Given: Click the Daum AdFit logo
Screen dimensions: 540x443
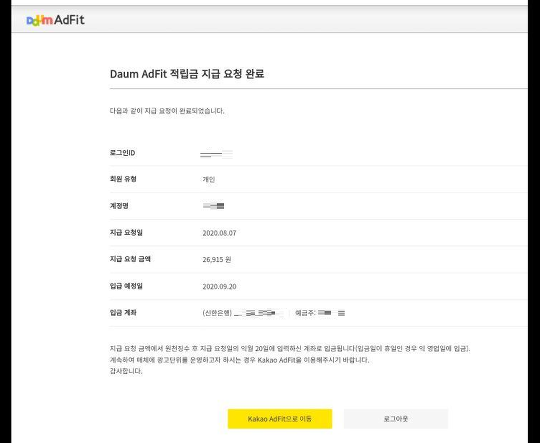Looking at the screenshot, I should (55, 20).
